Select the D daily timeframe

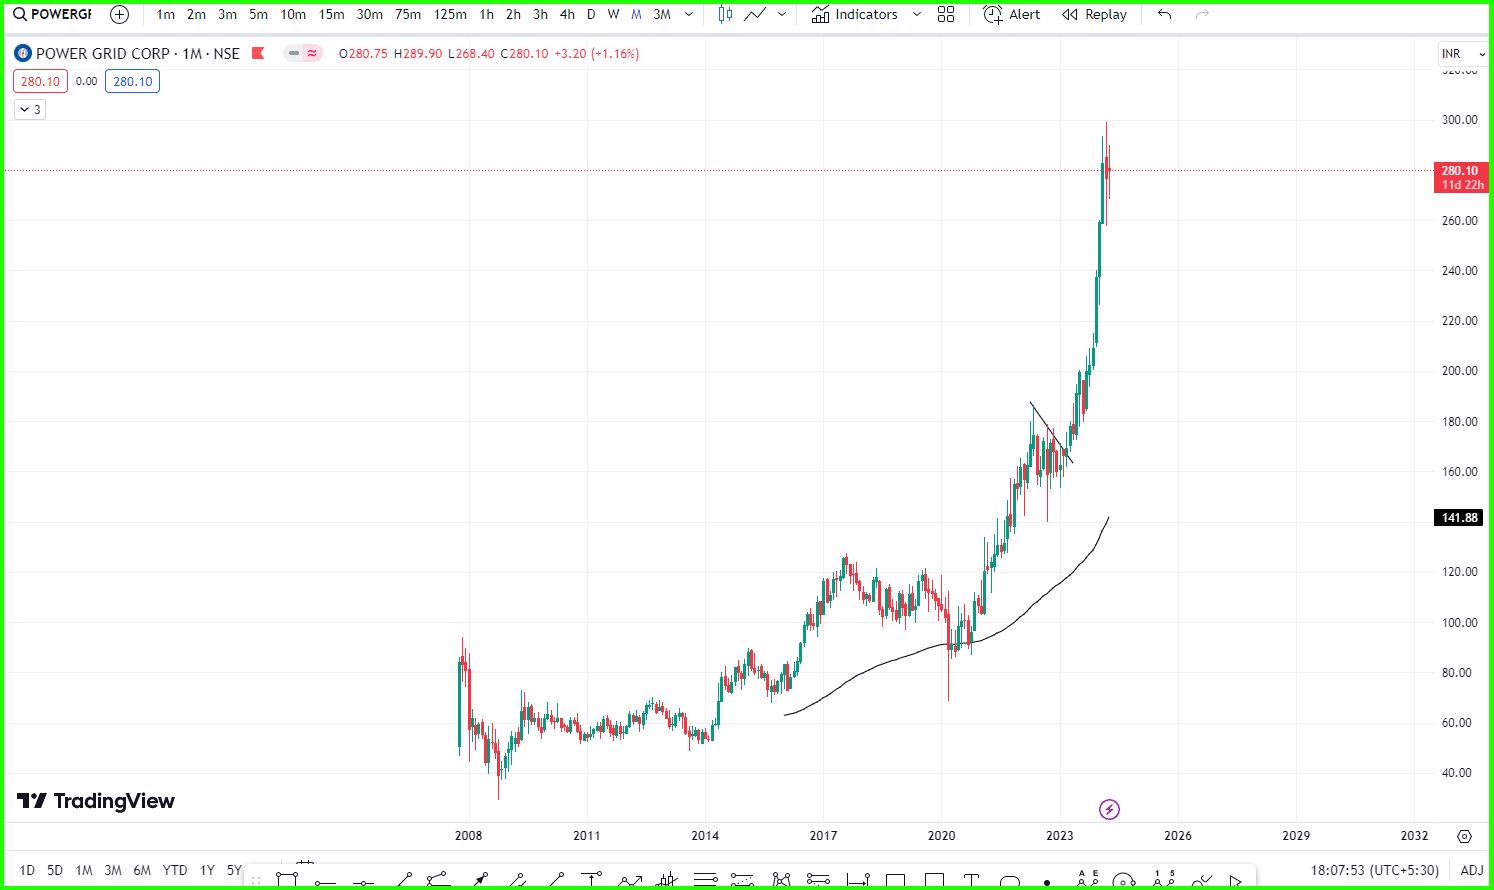(591, 14)
